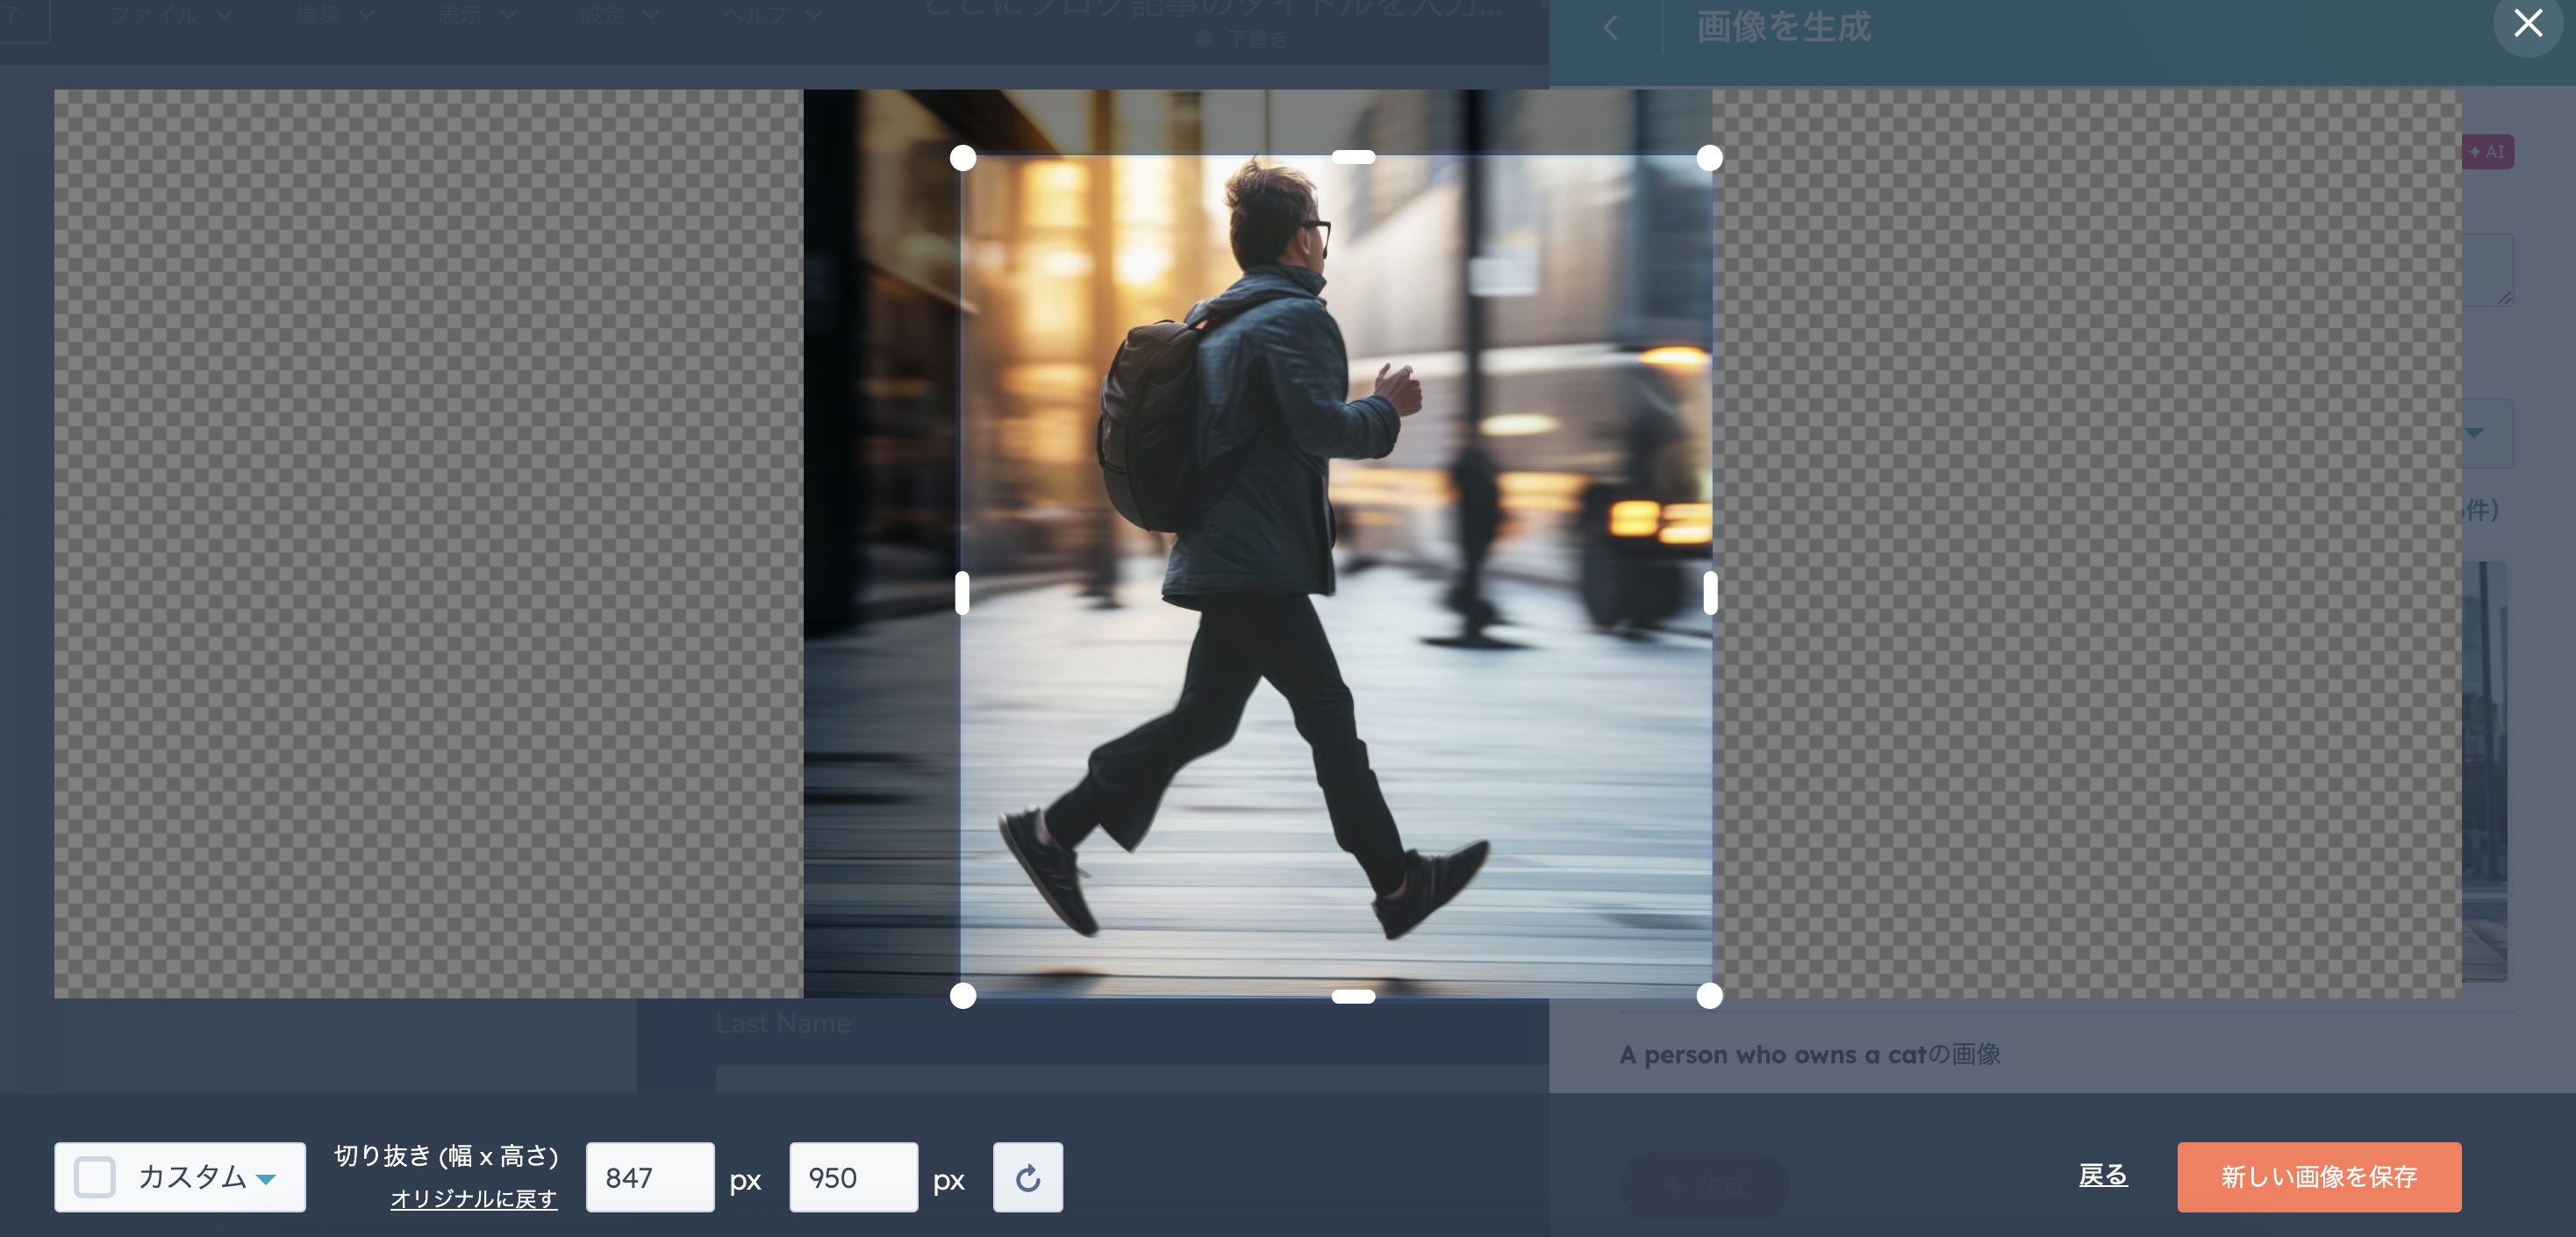The height and width of the screenshot is (1237, 2576).
Task: Close the image editor with the X button
Action: tap(2527, 24)
